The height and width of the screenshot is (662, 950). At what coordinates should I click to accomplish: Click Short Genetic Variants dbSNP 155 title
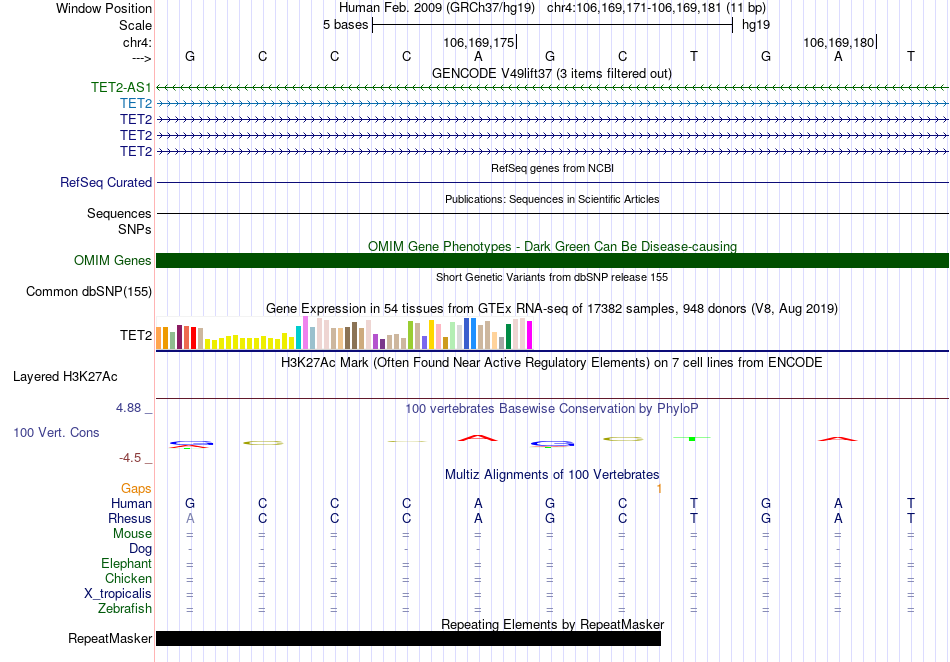552,277
